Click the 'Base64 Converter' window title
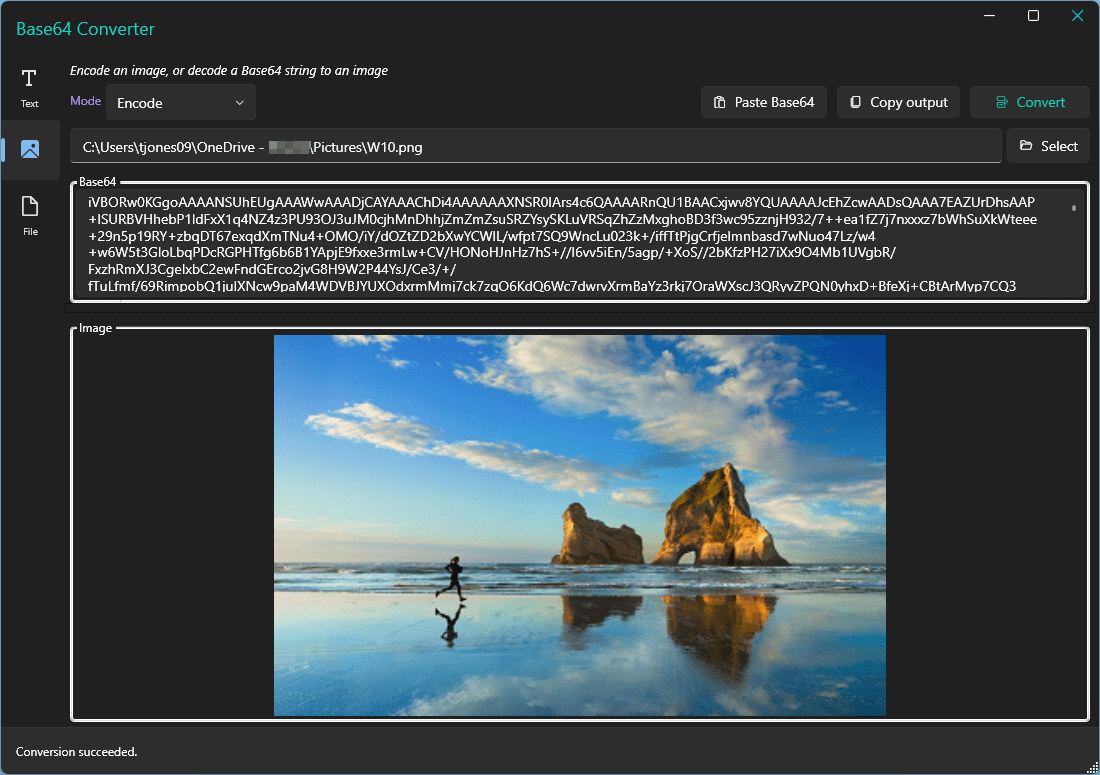This screenshot has width=1100, height=775. pyautogui.click(x=85, y=29)
